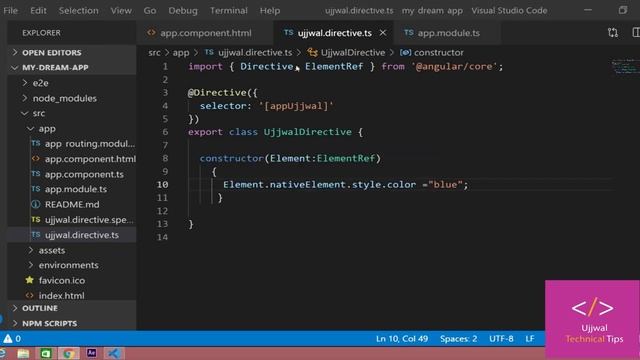
Task: Click ElementRef in the import line
Action: (334, 67)
